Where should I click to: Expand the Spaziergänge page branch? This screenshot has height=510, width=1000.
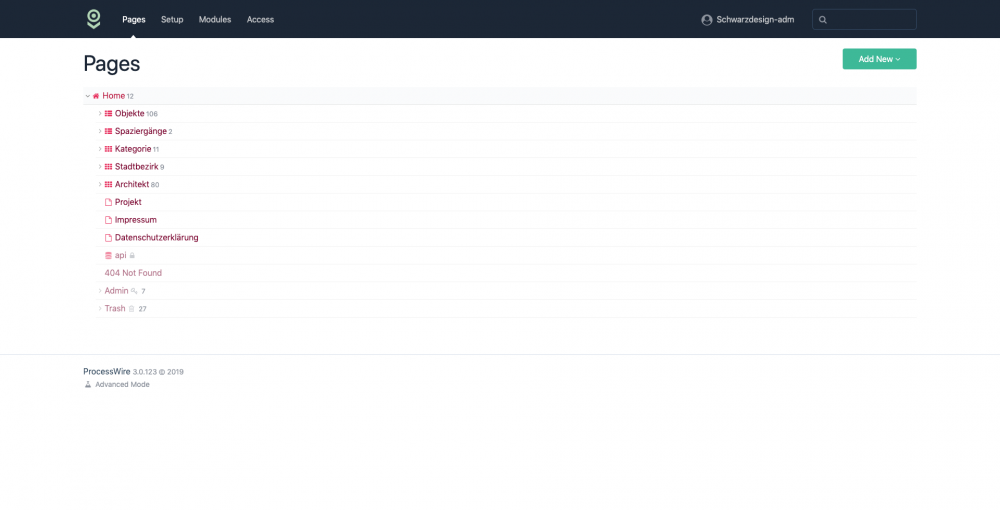coord(100,132)
